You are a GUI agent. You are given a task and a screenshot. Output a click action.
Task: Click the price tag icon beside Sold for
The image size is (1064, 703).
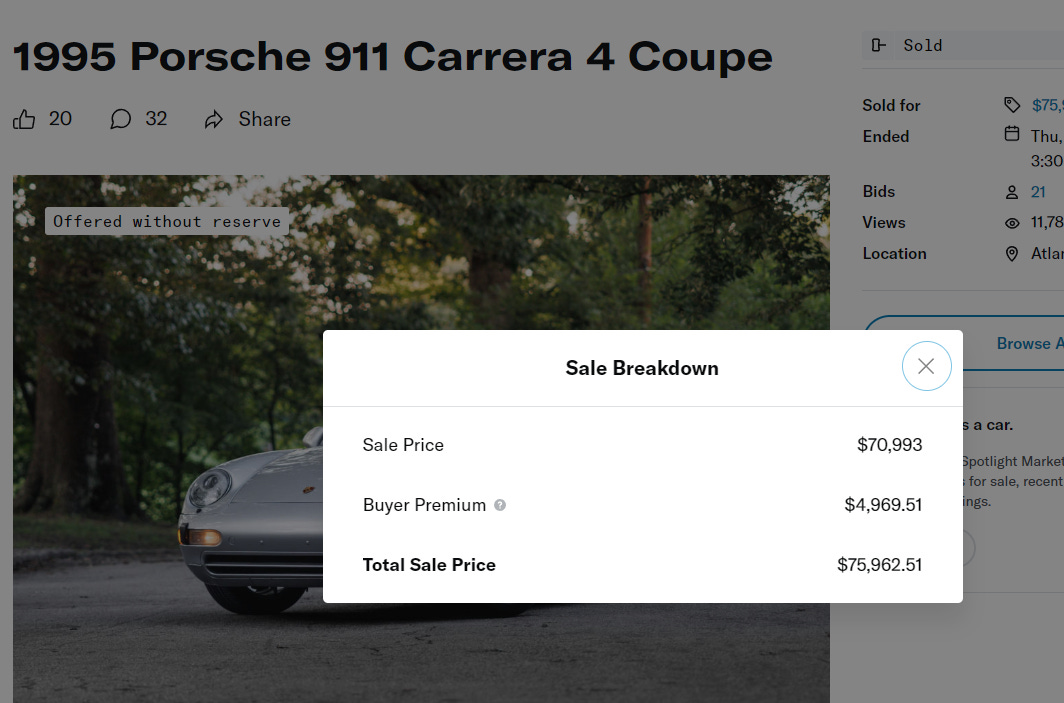coord(1012,105)
